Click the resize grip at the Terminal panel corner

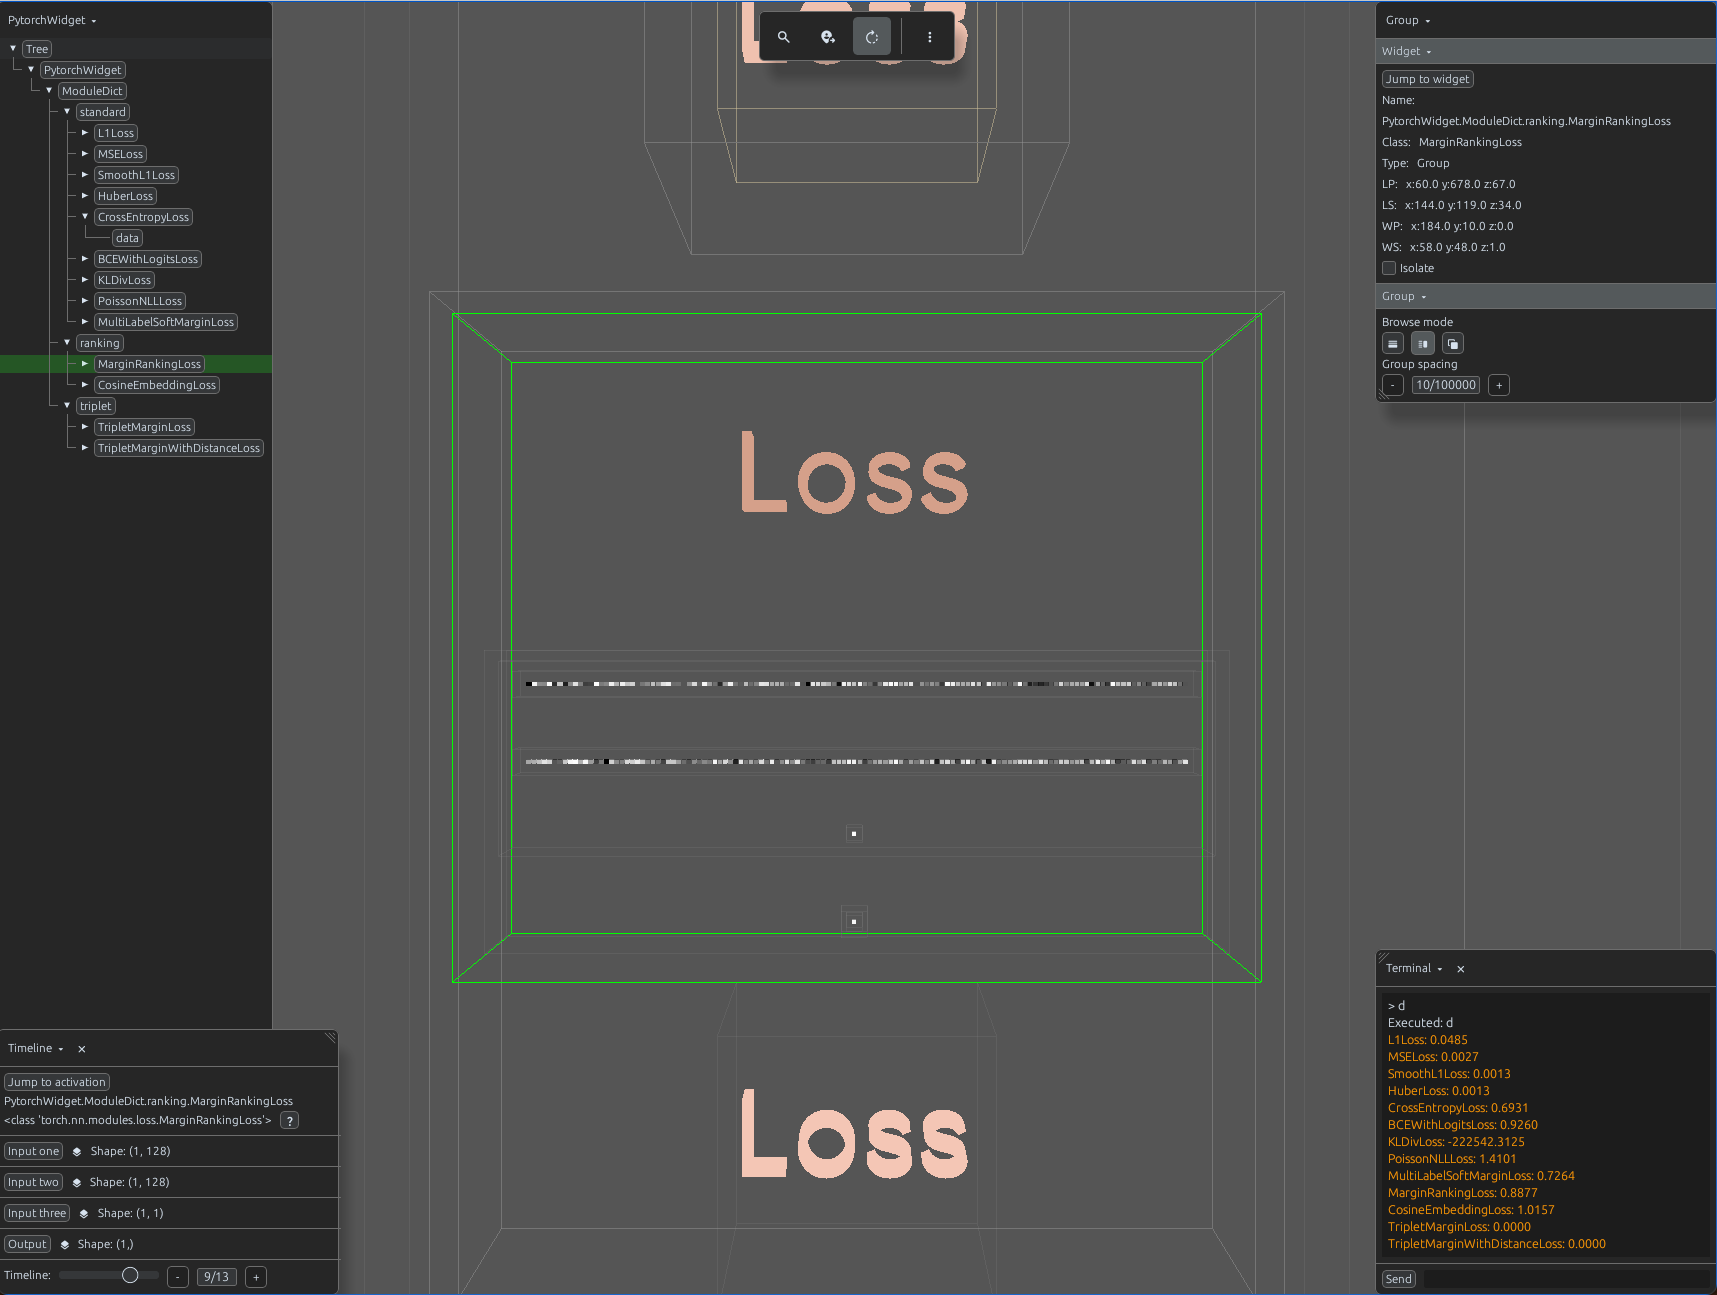tap(1384, 958)
